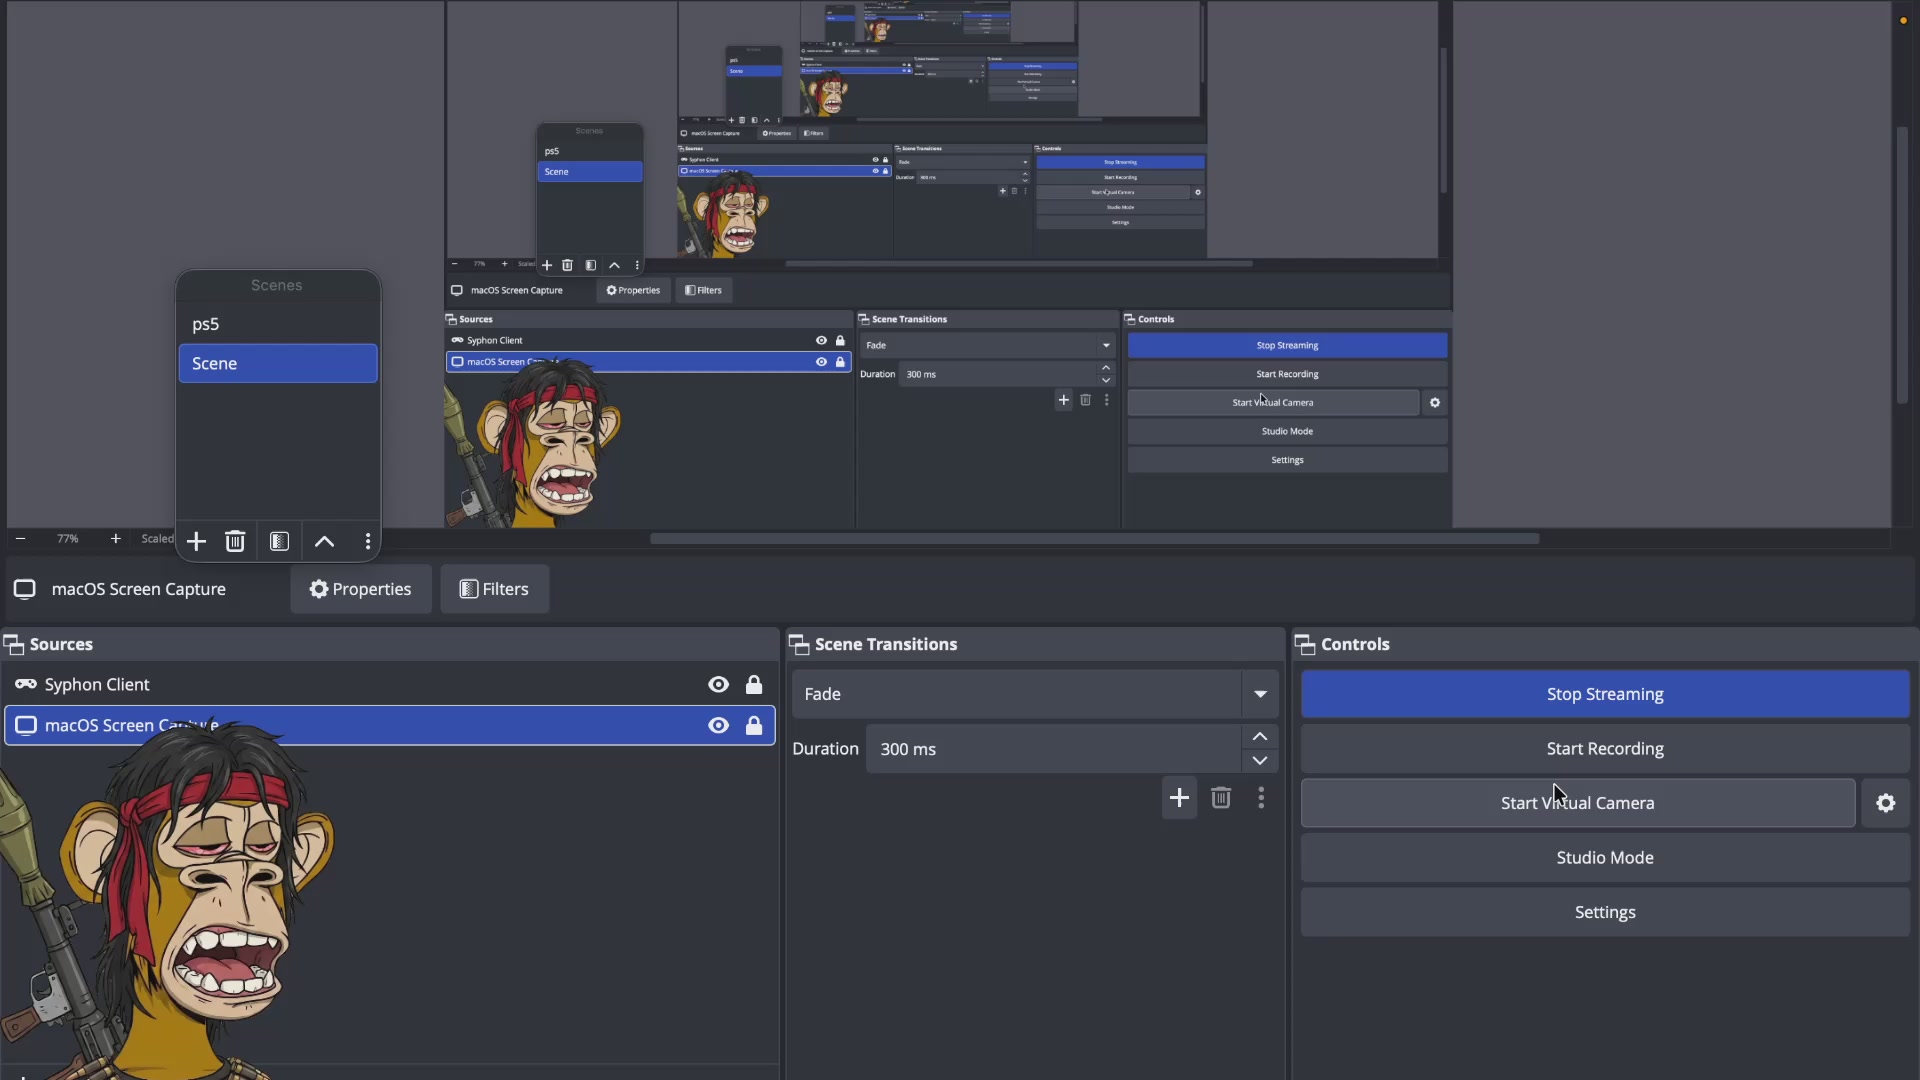Click macOS Screen Capture toolbar display icon
Image resolution: width=1920 pixels, height=1080 pixels.
pos(25,589)
